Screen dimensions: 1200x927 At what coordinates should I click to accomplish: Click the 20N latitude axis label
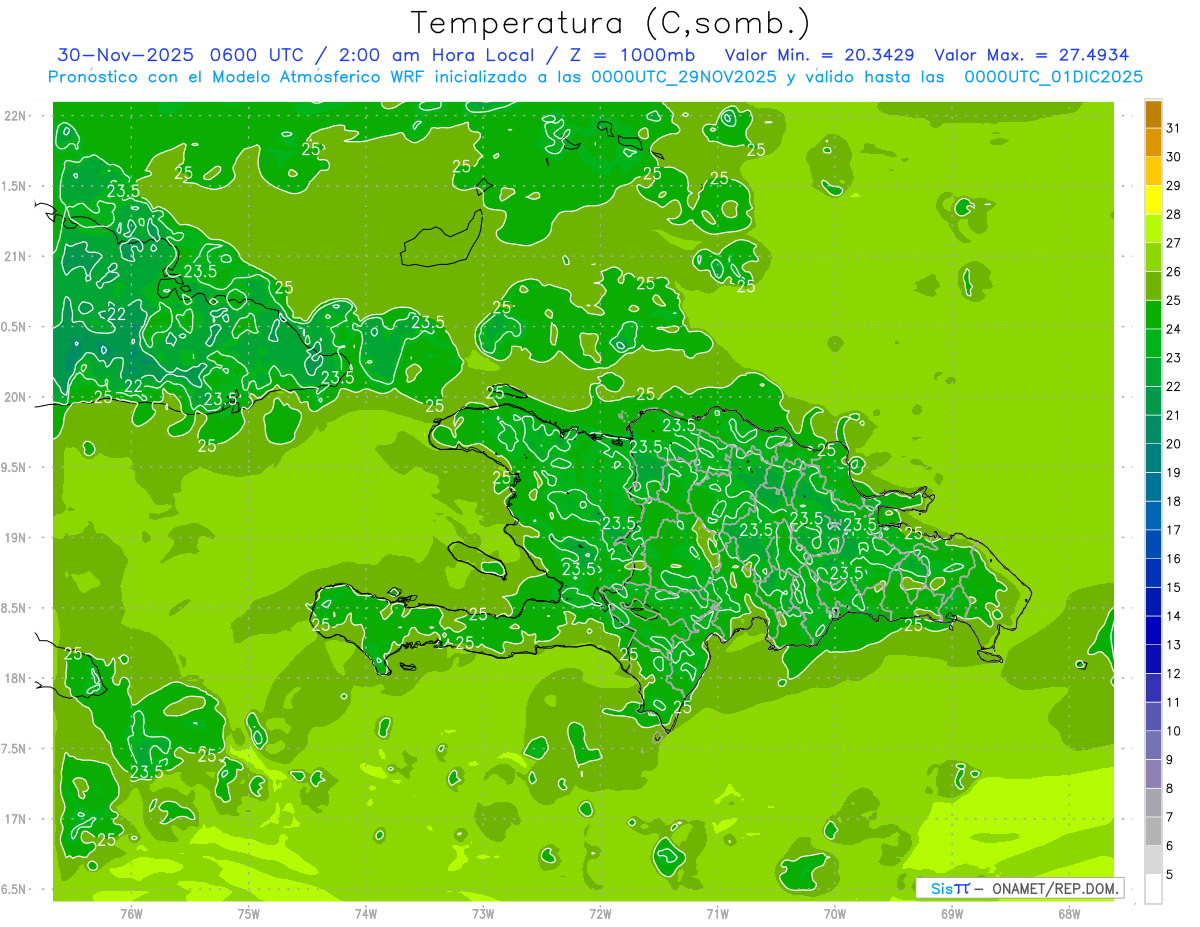tap(15, 397)
